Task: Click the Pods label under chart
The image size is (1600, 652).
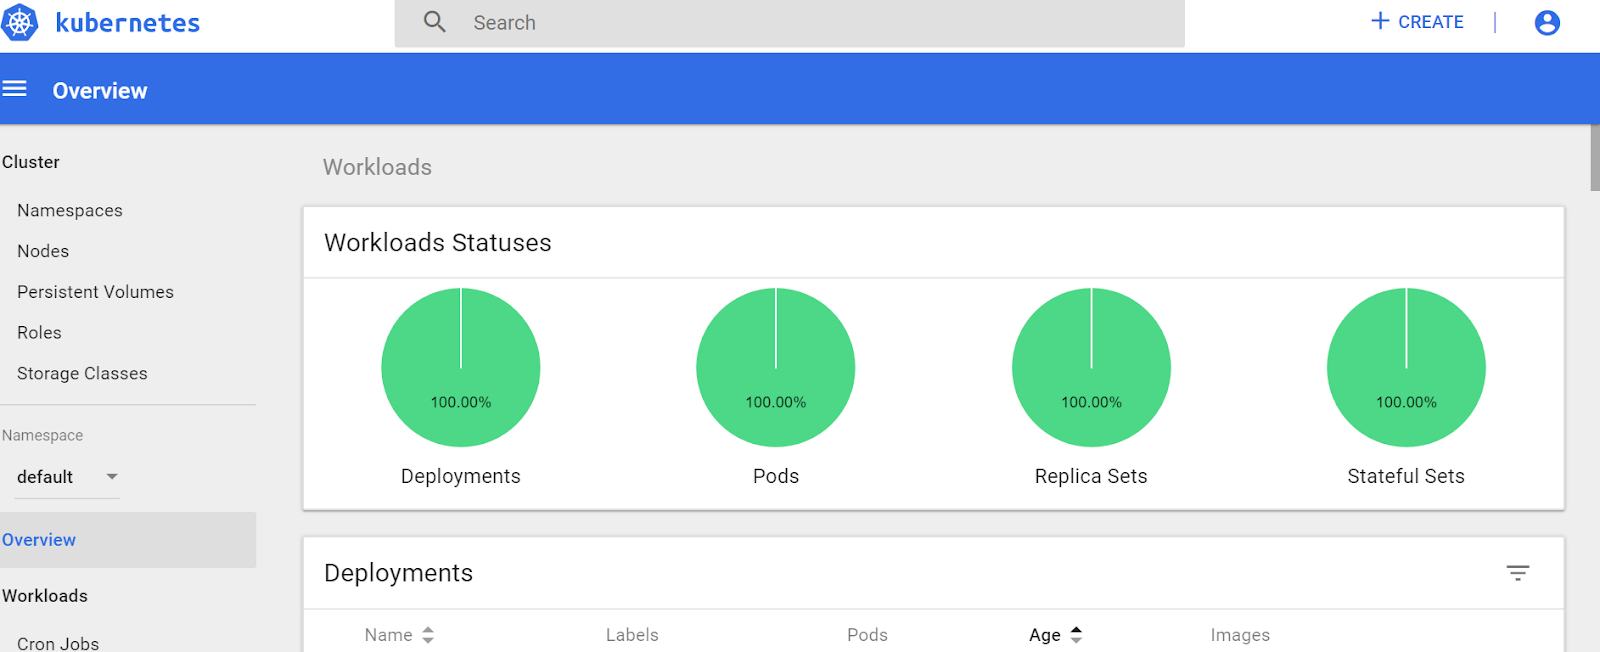Action: coord(776,477)
